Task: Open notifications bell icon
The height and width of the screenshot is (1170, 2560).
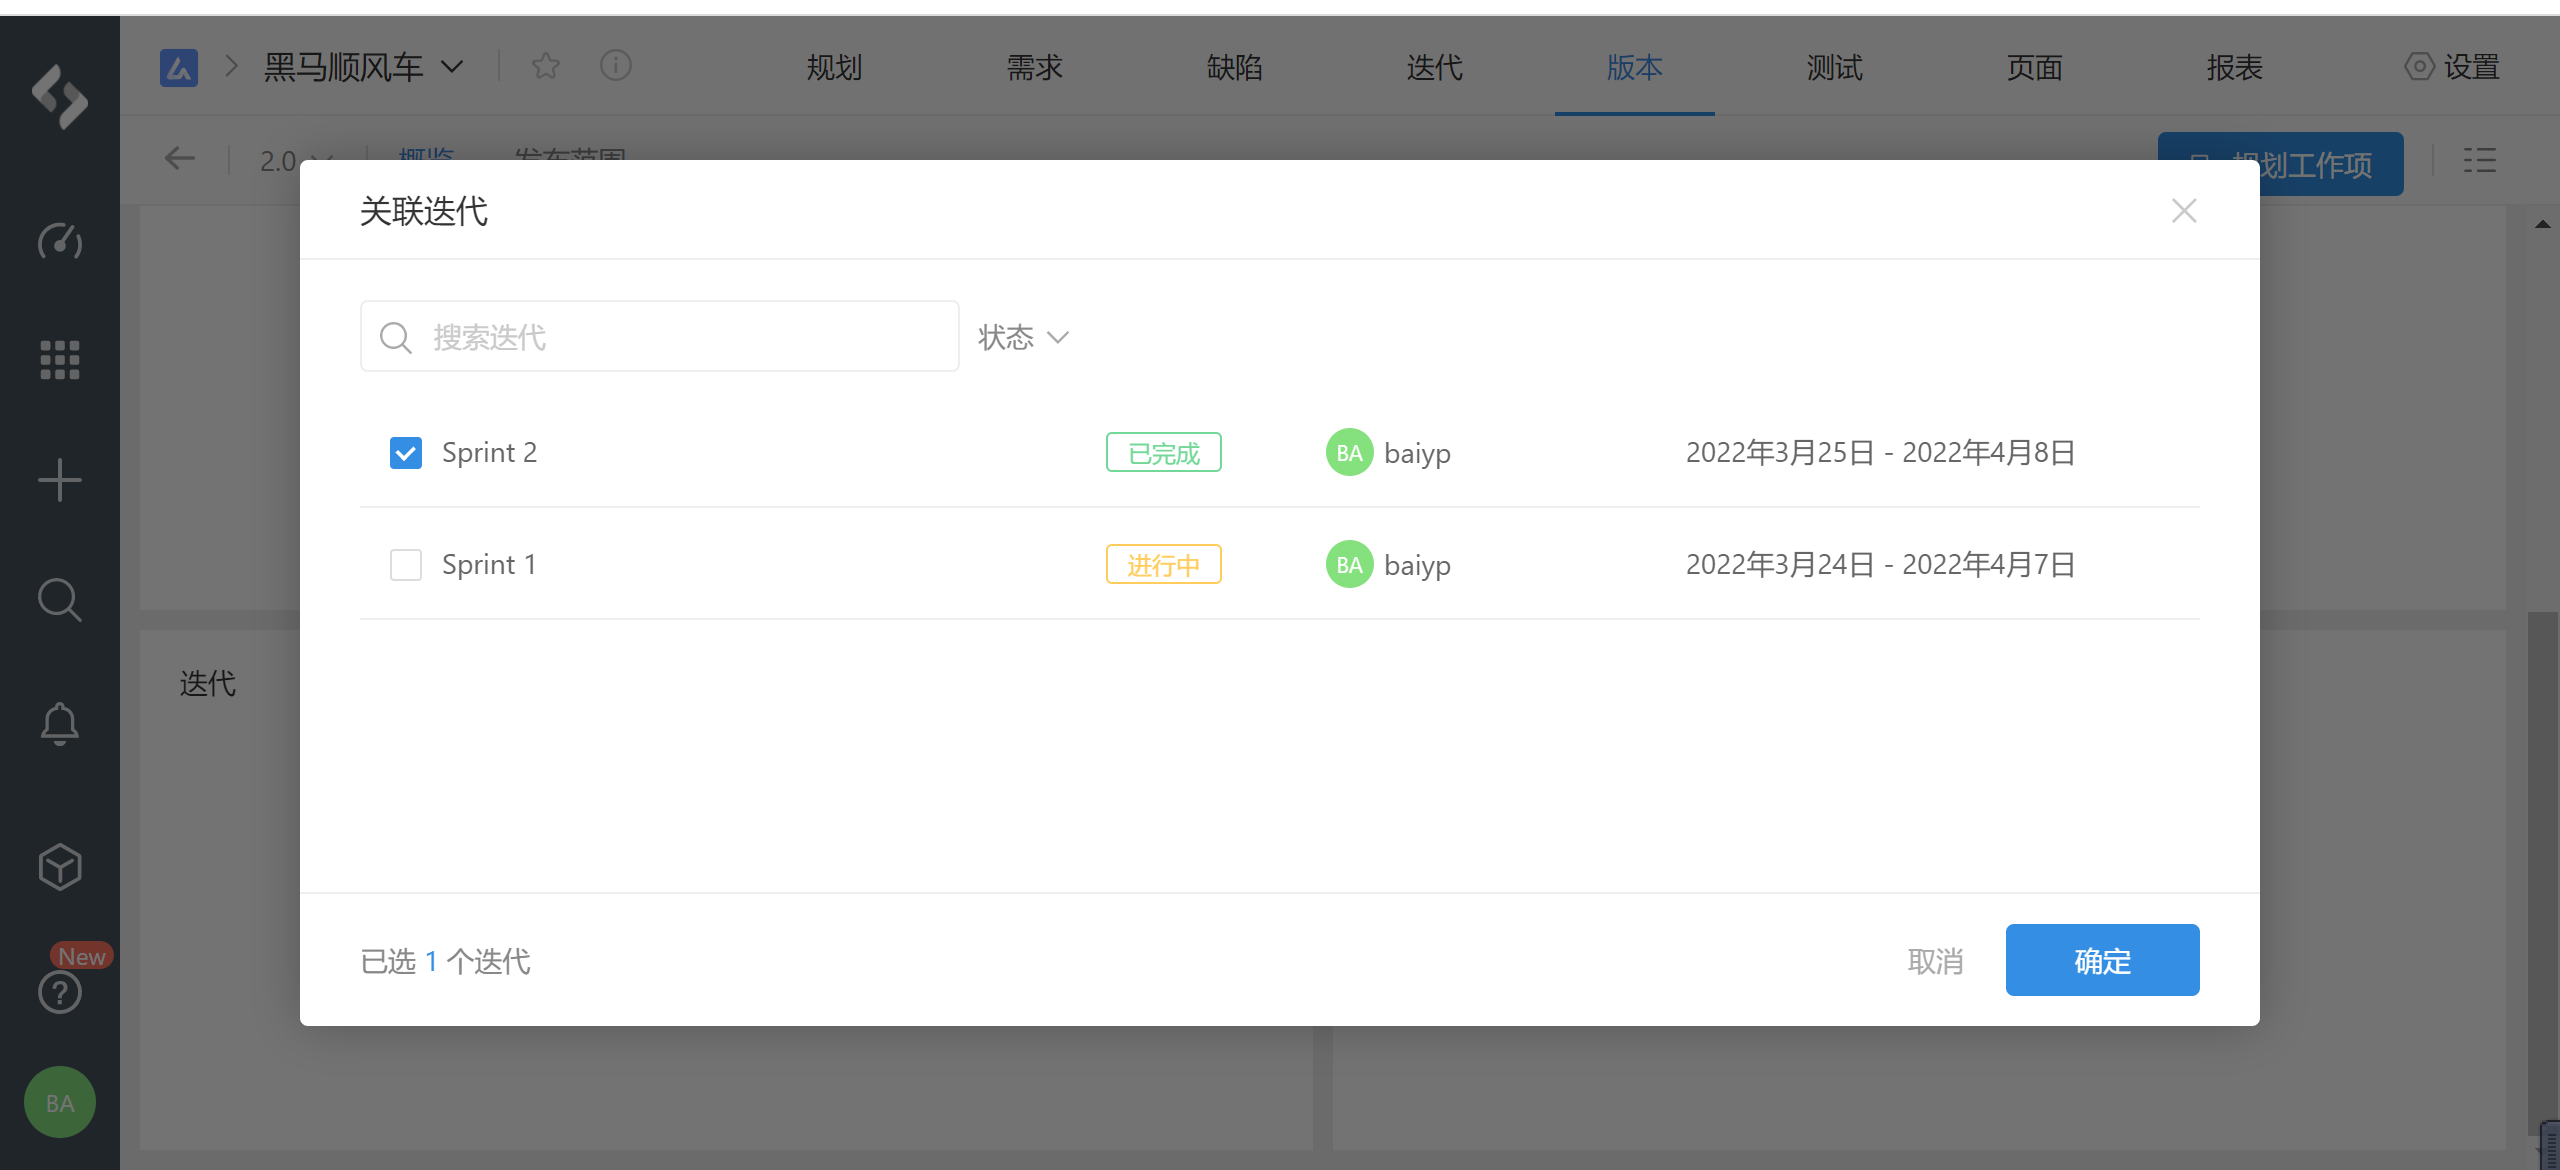Action: pos(60,723)
